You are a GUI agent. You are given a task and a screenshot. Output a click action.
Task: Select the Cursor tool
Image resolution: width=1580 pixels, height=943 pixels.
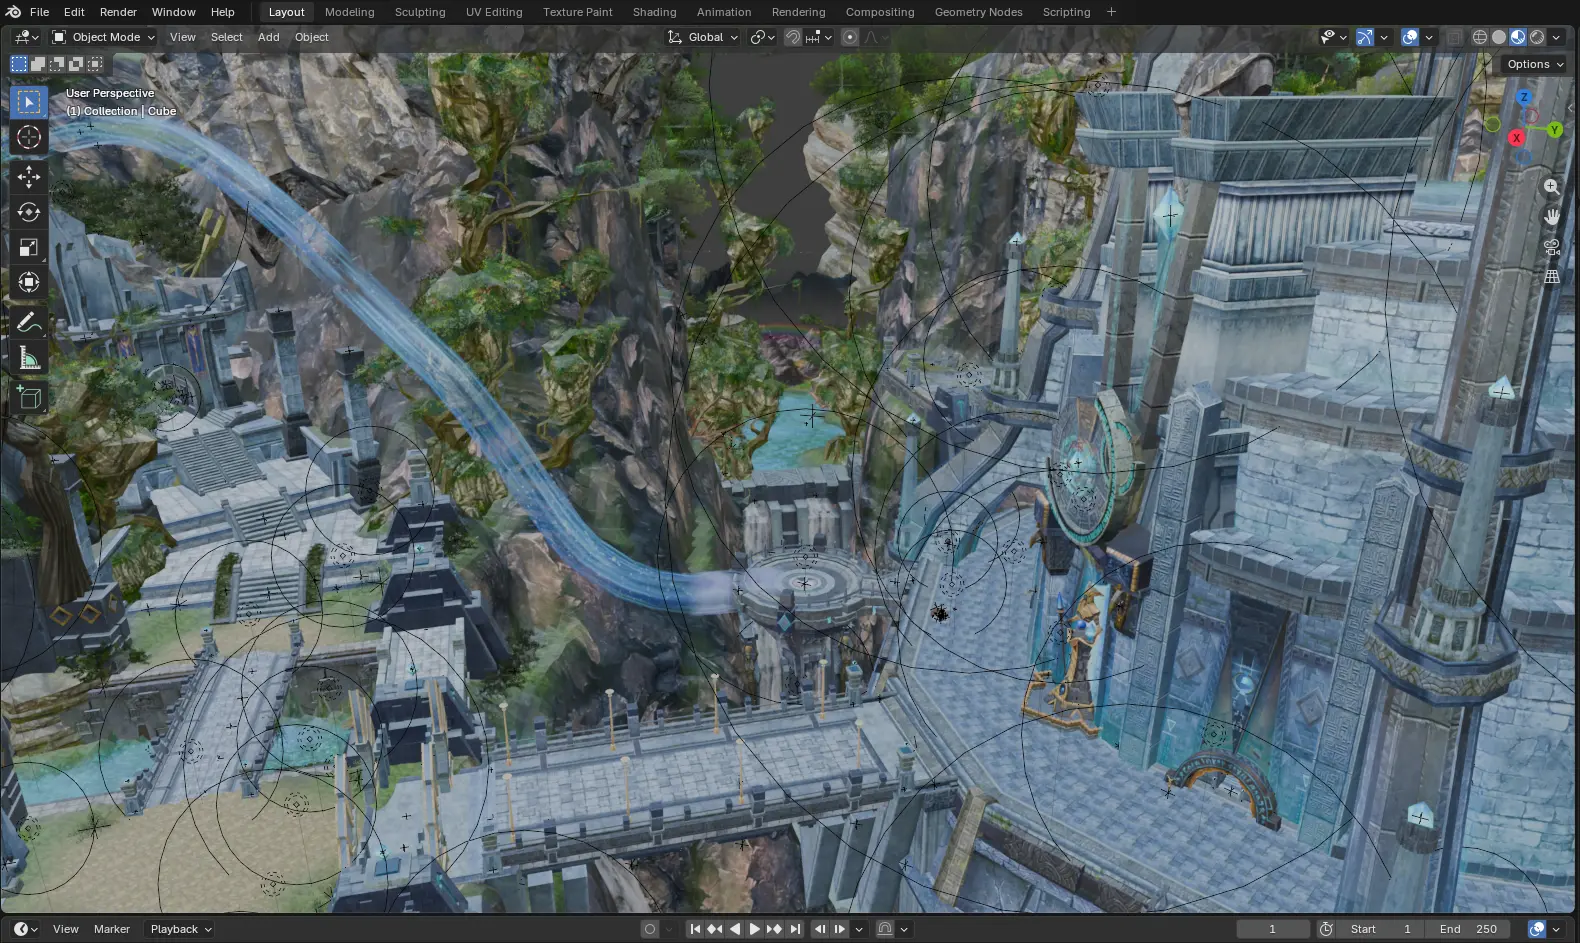[29, 138]
